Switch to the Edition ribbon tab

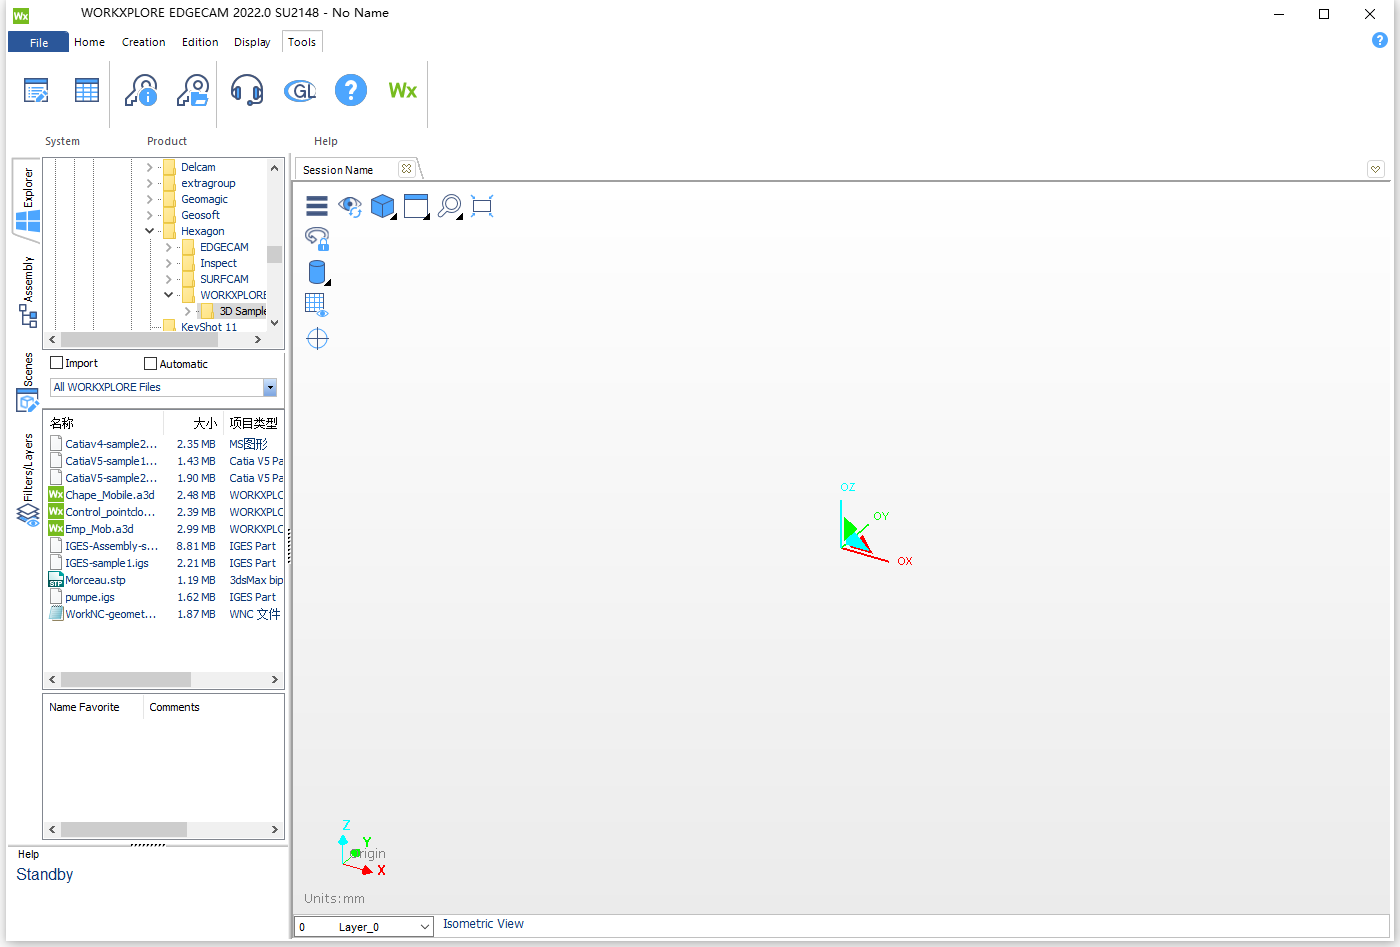200,42
